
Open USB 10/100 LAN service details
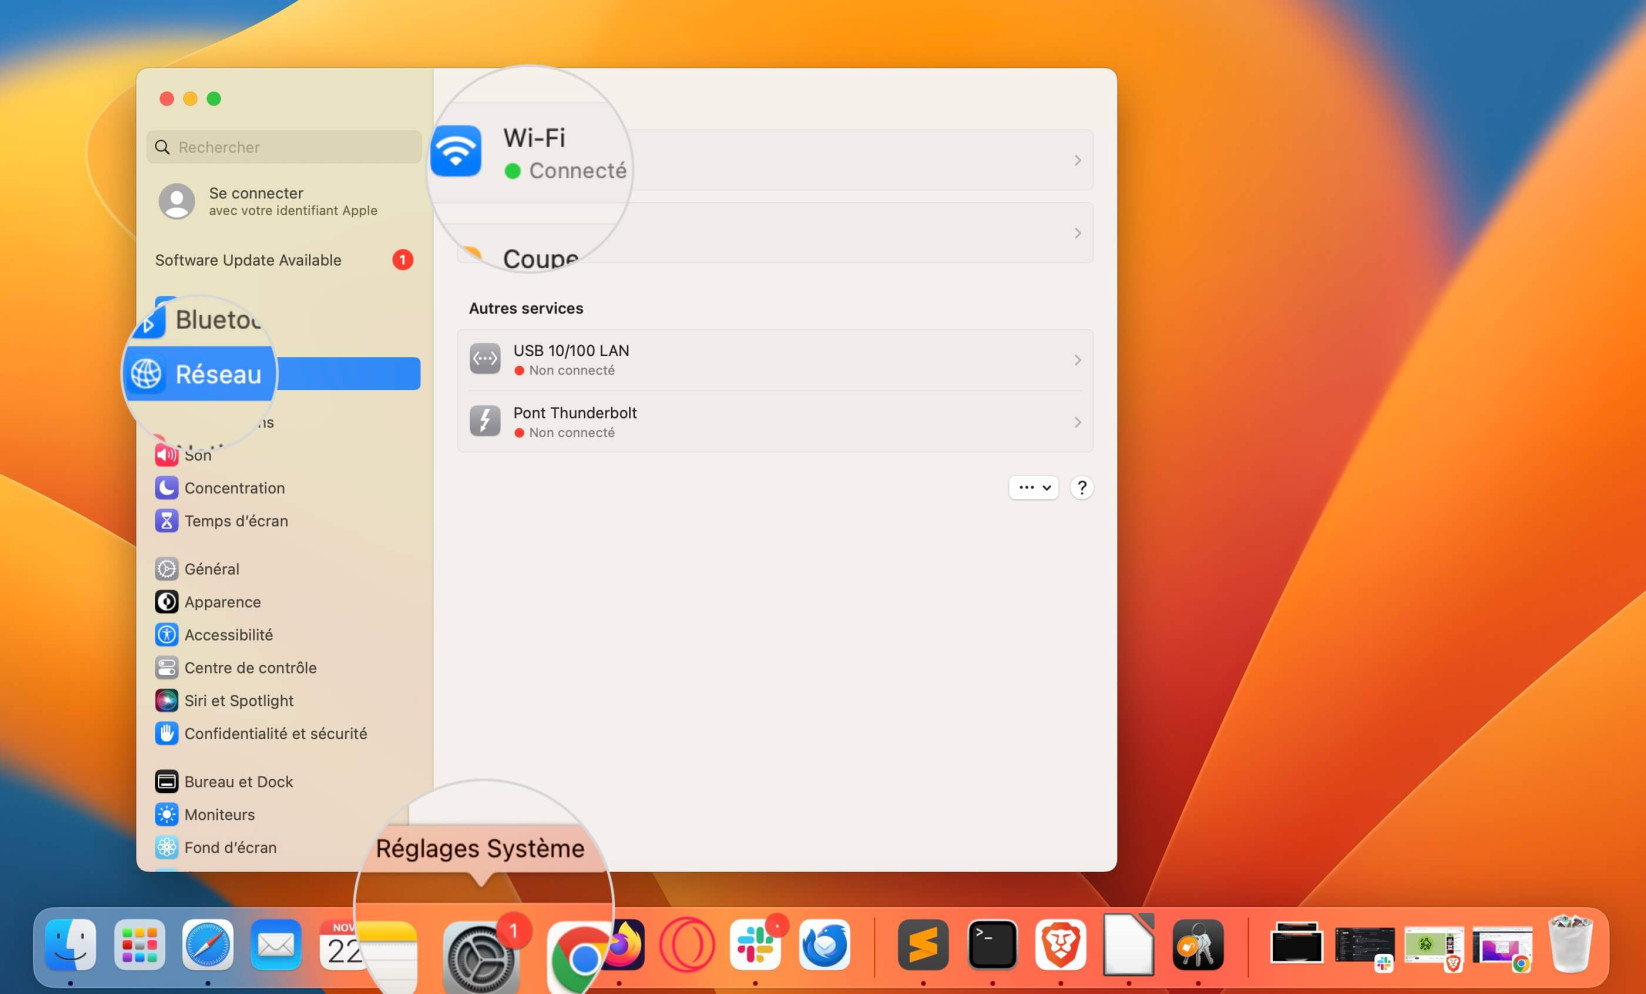(775, 360)
